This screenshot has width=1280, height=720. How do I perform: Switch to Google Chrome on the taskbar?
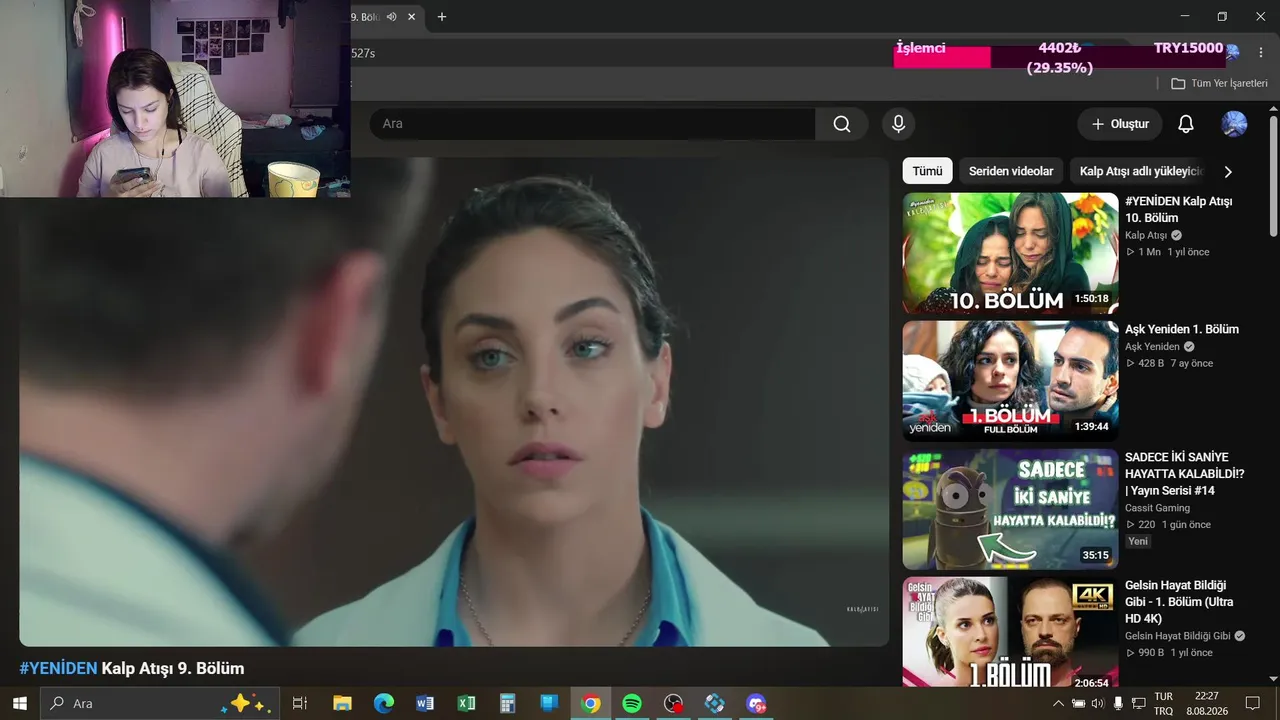591,703
